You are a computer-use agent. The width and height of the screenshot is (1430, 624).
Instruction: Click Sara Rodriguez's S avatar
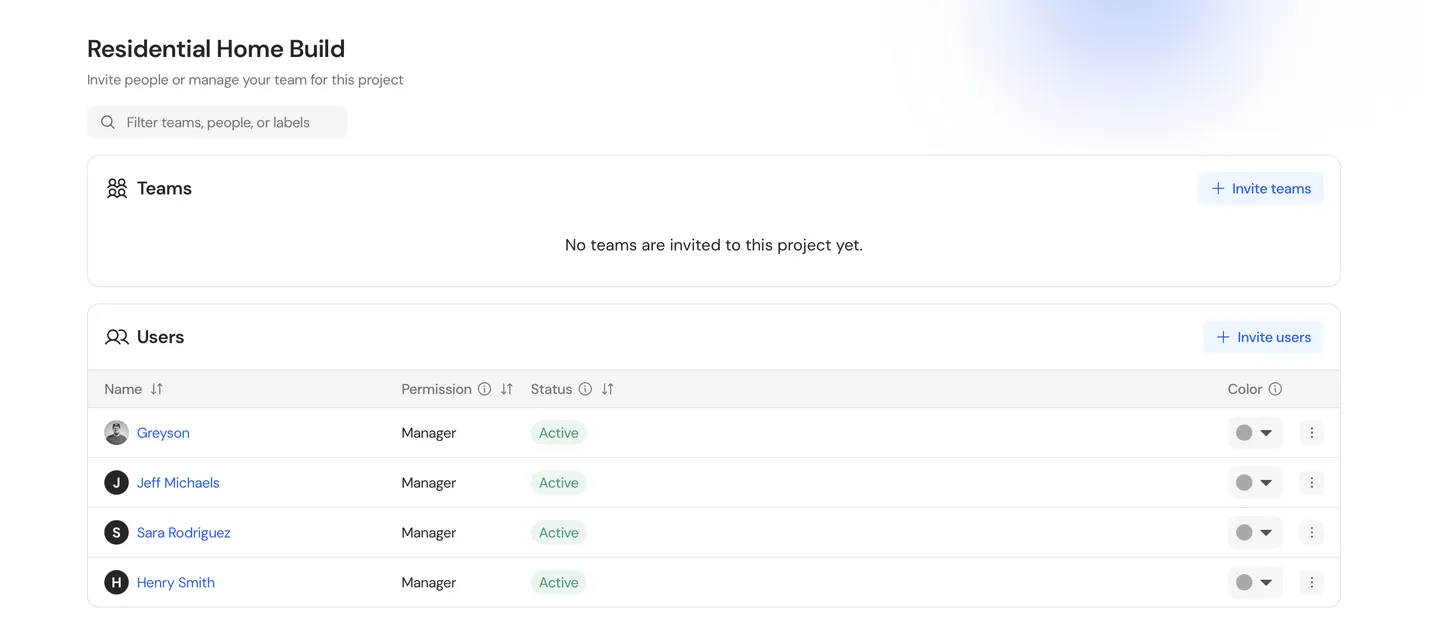click(x=117, y=532)
